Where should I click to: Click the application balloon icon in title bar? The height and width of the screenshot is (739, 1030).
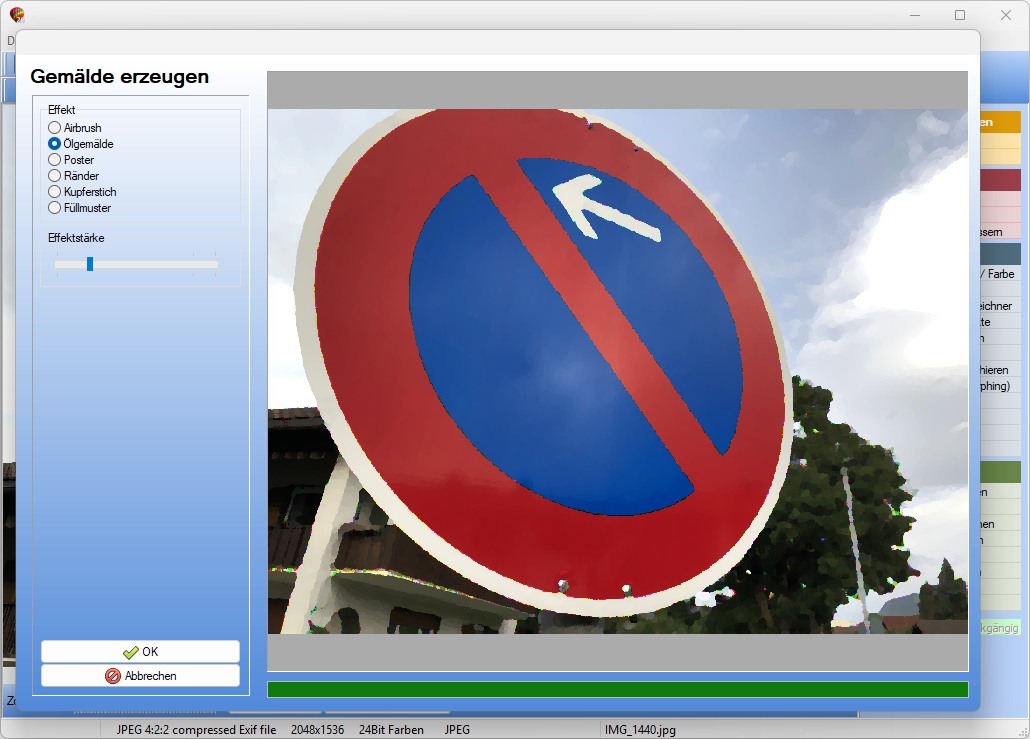pyautogui.click(x=17, y=14)
